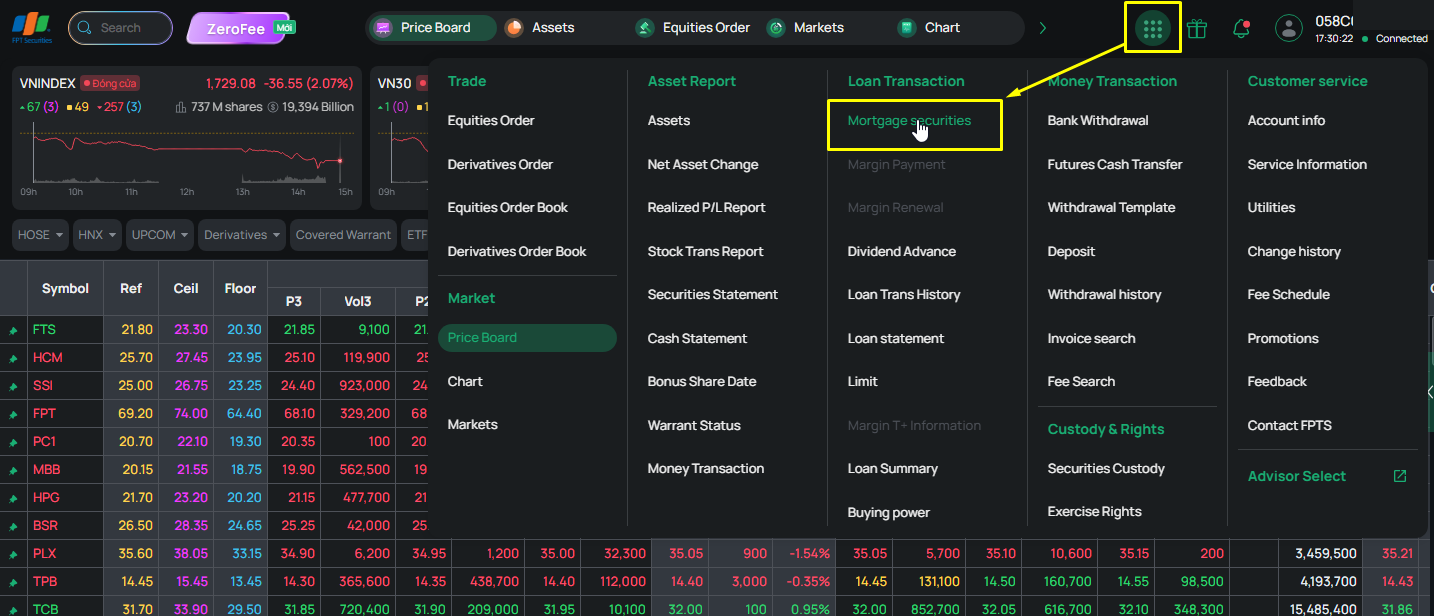Click the FPT Securities logo
The image size is (1434, 616).
30,27
